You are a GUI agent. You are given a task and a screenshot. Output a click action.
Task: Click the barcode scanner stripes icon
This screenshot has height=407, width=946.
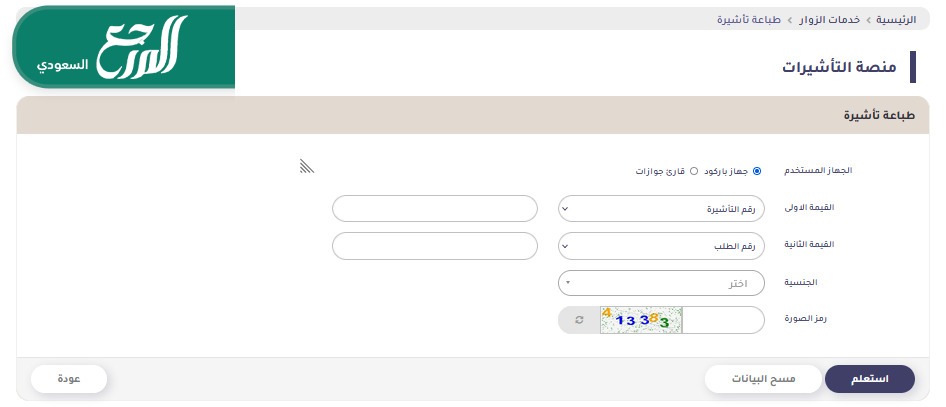pyautogui.click(x=307, y=166)
